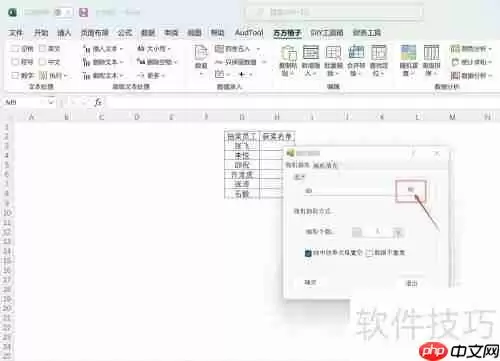500x361 pixels.
Task: Open the 合并转换 tool in the ribbon
Action: [x=356, y=61]
